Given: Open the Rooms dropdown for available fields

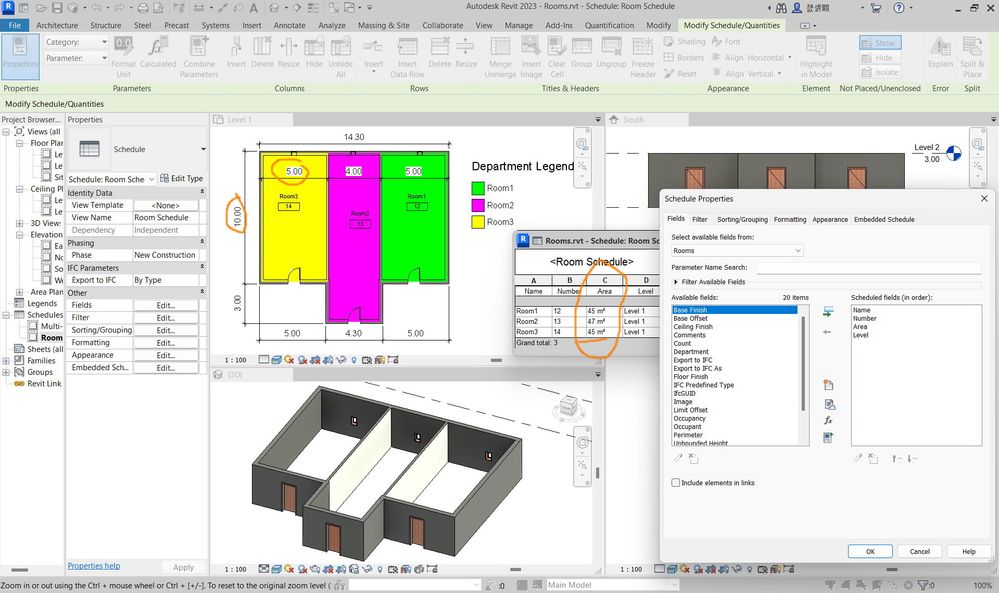Looking at the screenshot, I should point(737,250).
